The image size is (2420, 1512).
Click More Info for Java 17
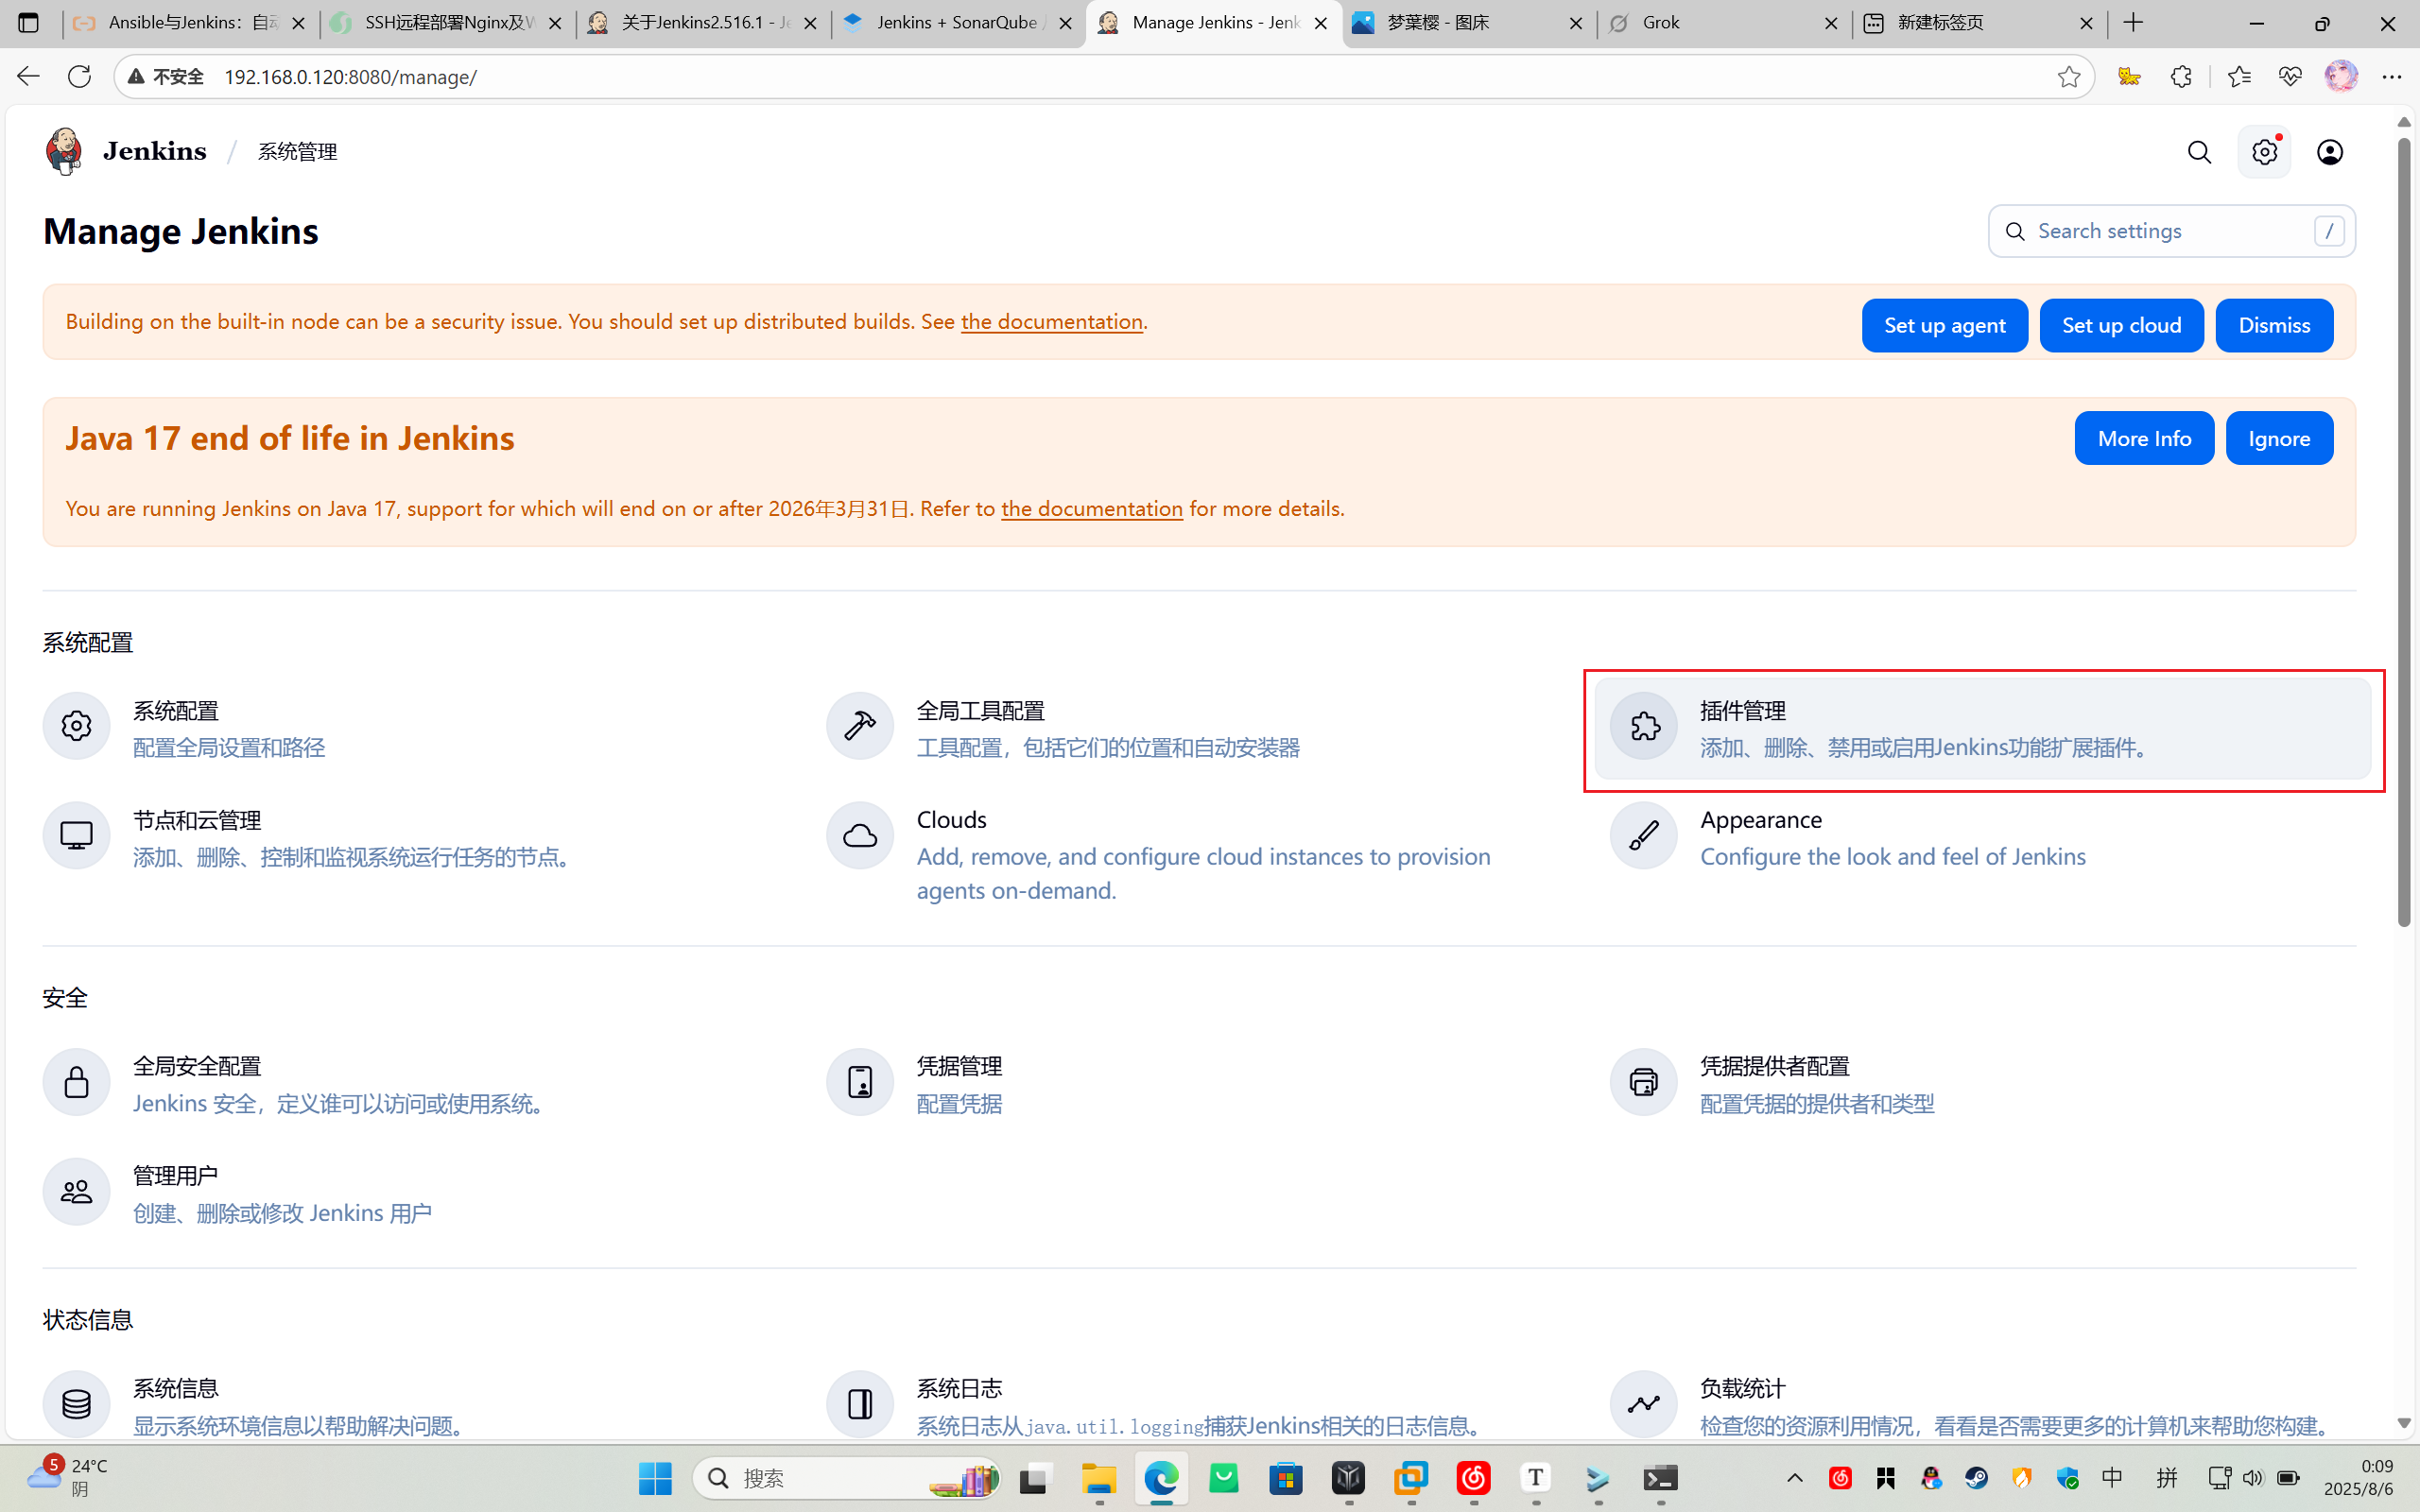[x=2144, y=438]
